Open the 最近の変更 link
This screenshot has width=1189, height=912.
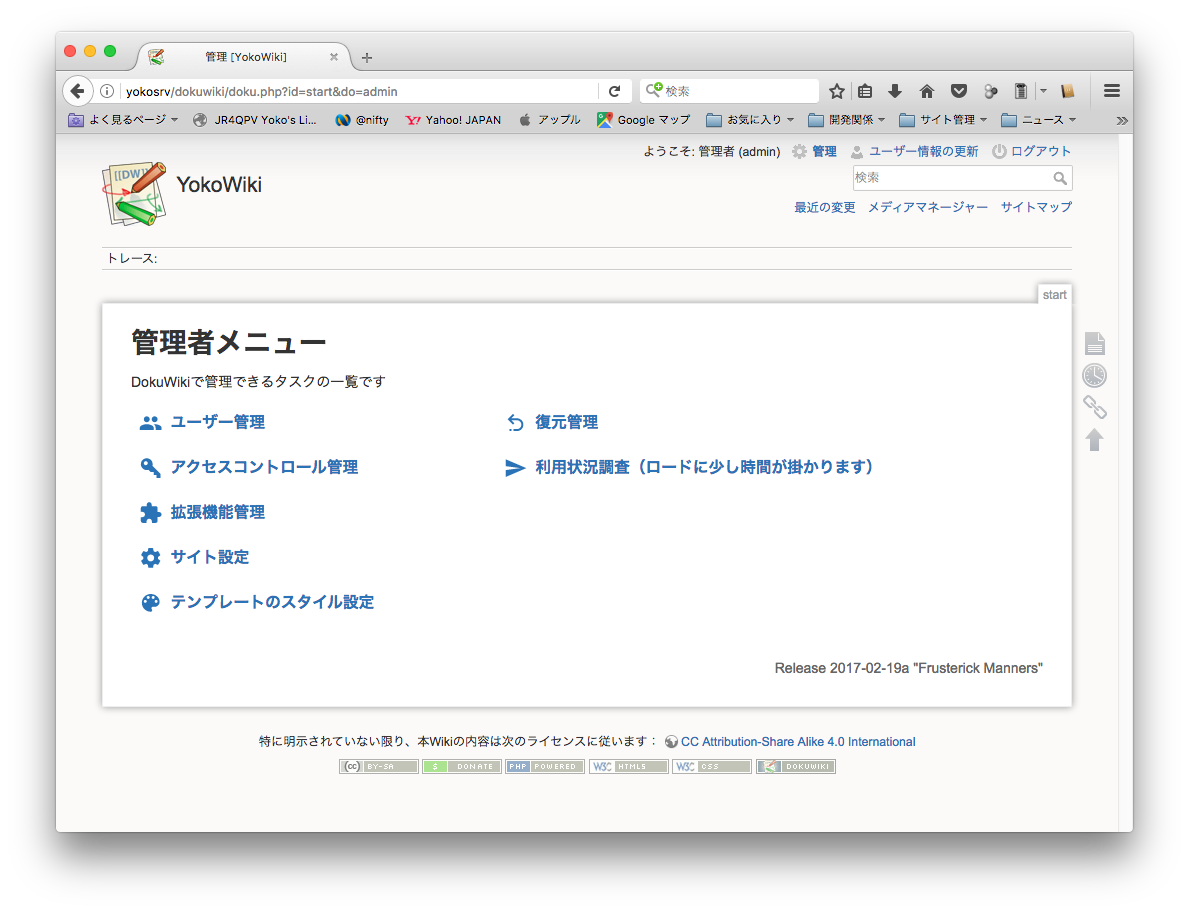pos(824,207)
